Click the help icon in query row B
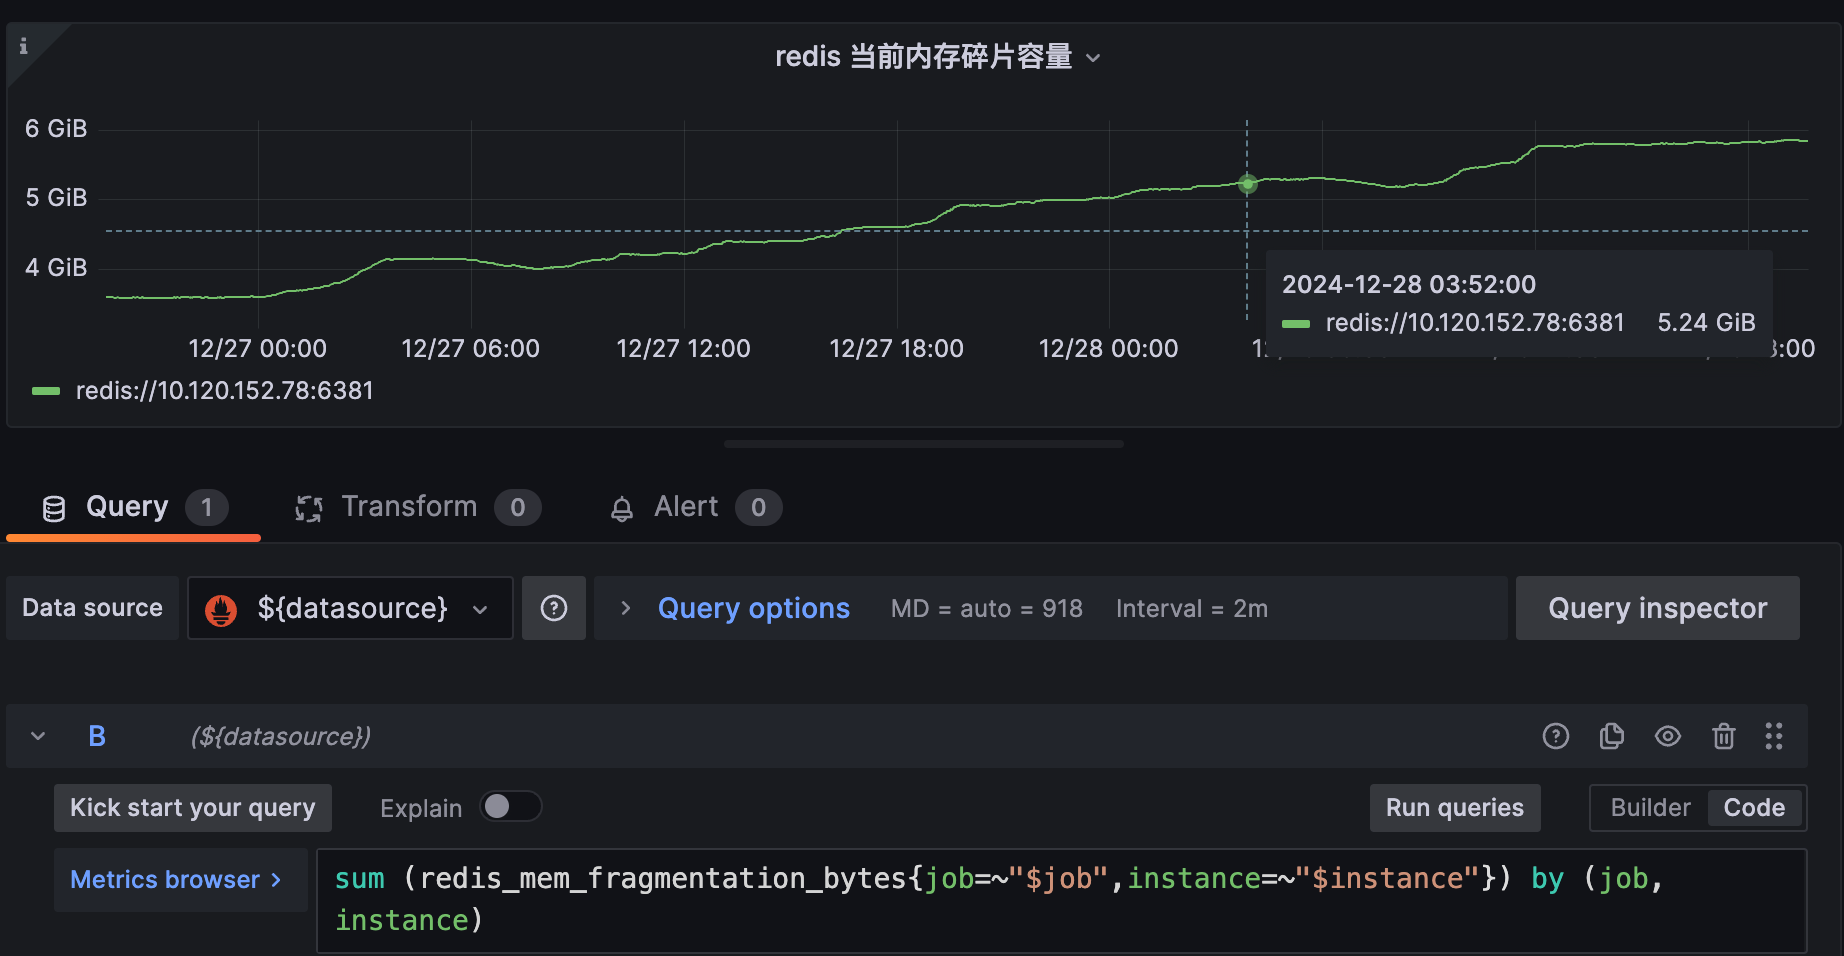1844x956 pixels. coord(1556,736)
